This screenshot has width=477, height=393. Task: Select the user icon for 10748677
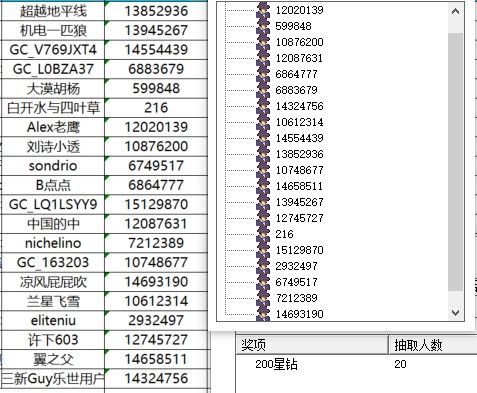pyautogui.click(x=263, y=170)
